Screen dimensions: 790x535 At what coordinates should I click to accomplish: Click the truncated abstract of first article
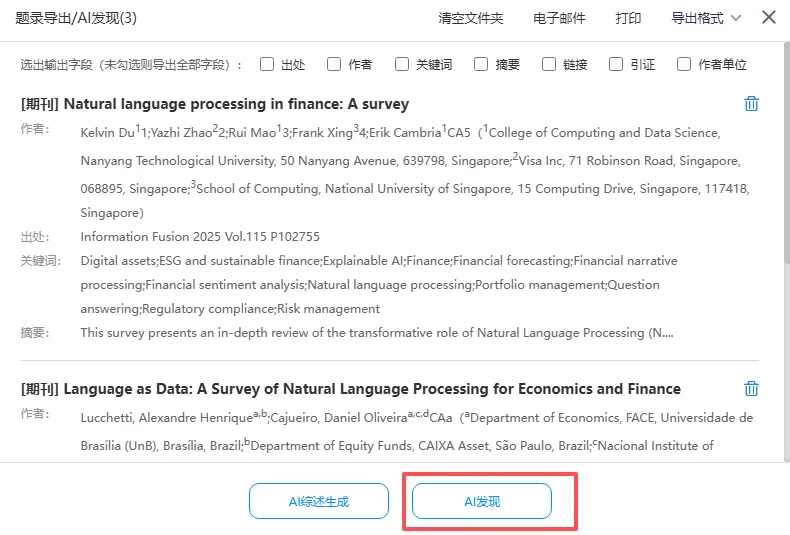pyautogui.click(x=376, y=333)
